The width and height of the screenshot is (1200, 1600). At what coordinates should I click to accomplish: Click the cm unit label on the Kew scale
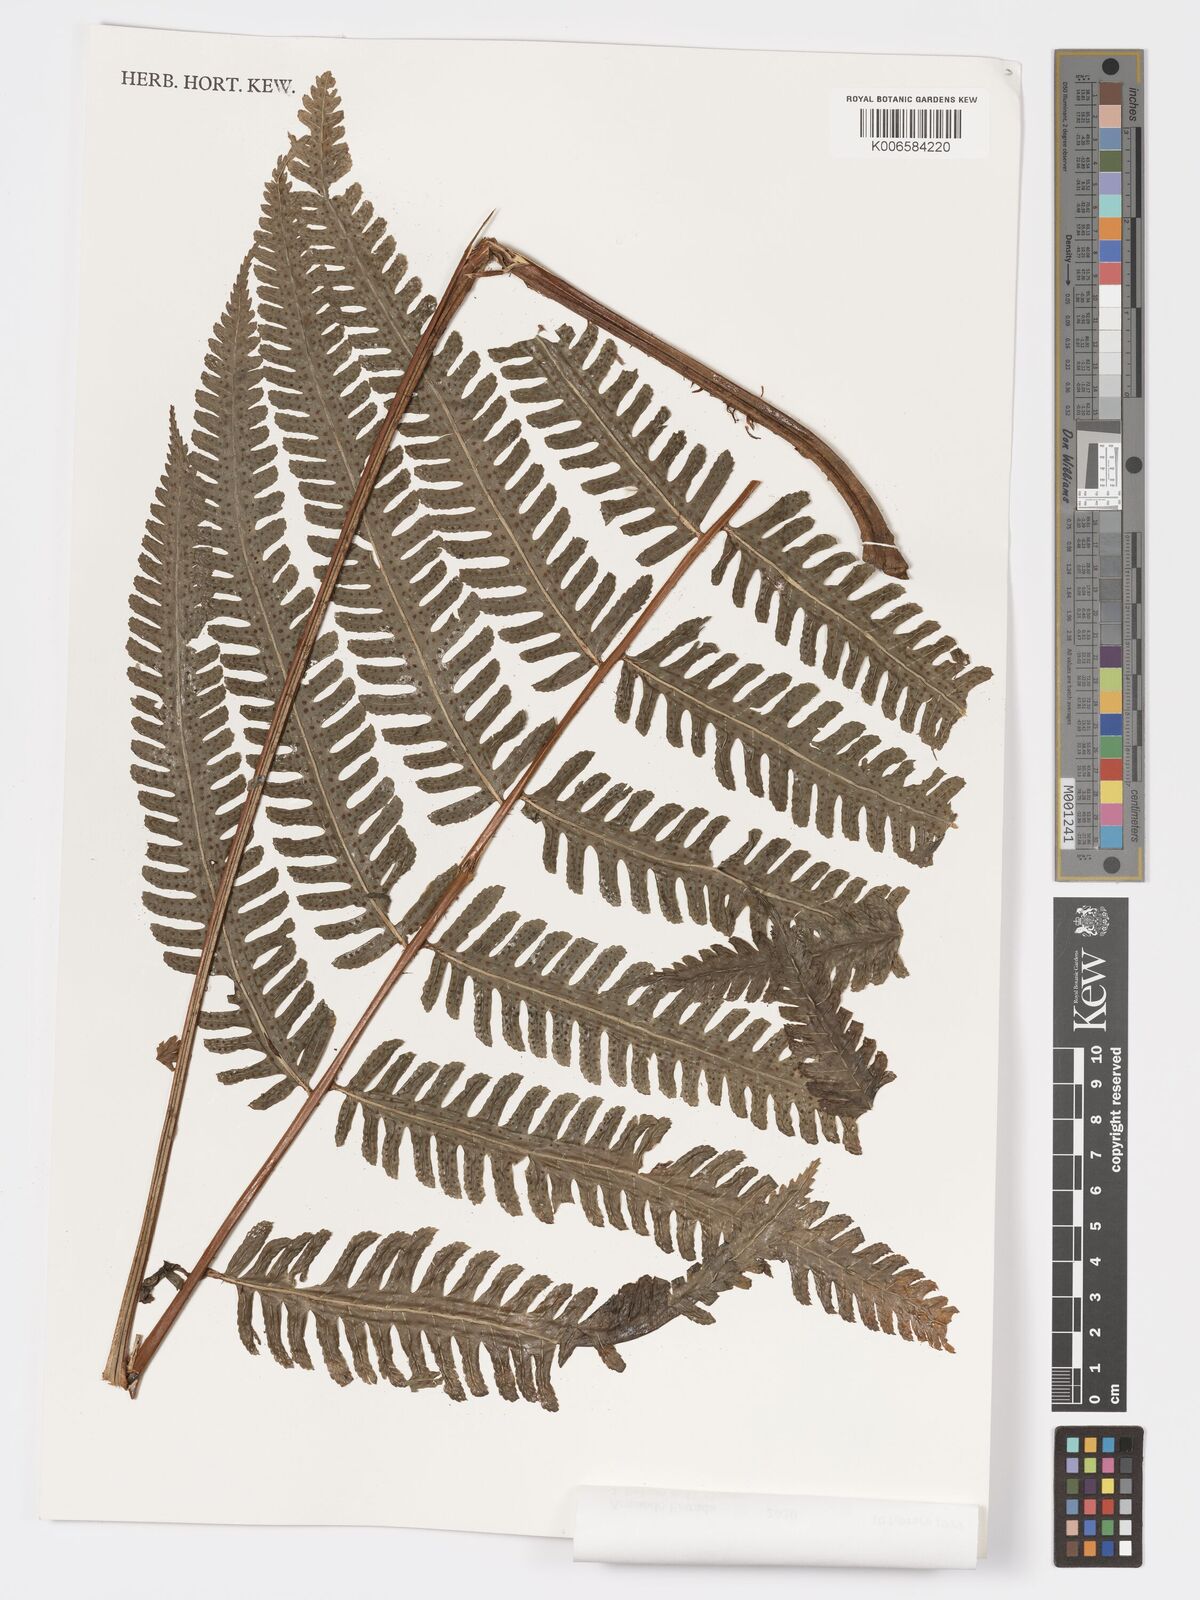point(1116,1395)
